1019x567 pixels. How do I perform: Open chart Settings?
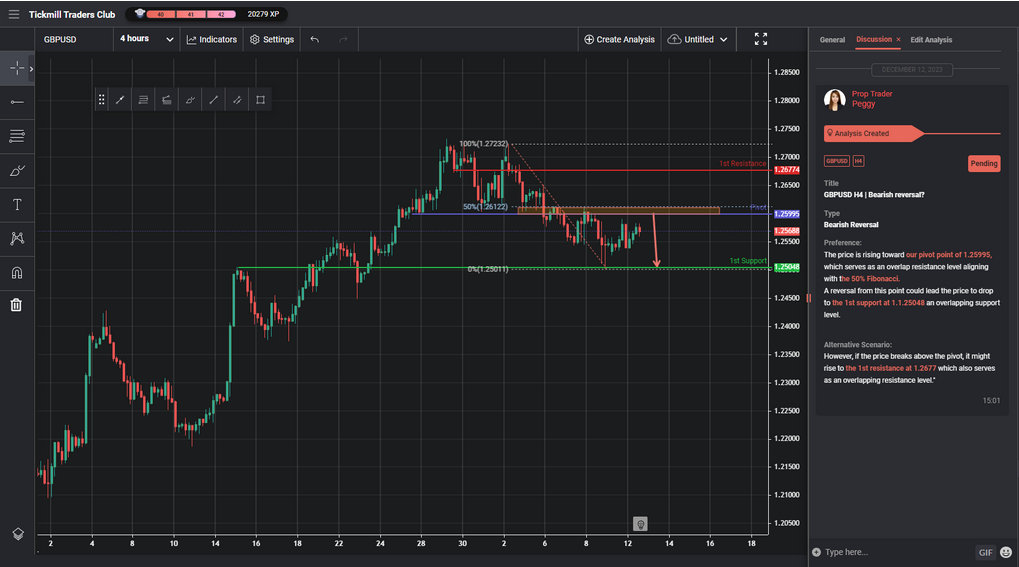click(272, 40)
